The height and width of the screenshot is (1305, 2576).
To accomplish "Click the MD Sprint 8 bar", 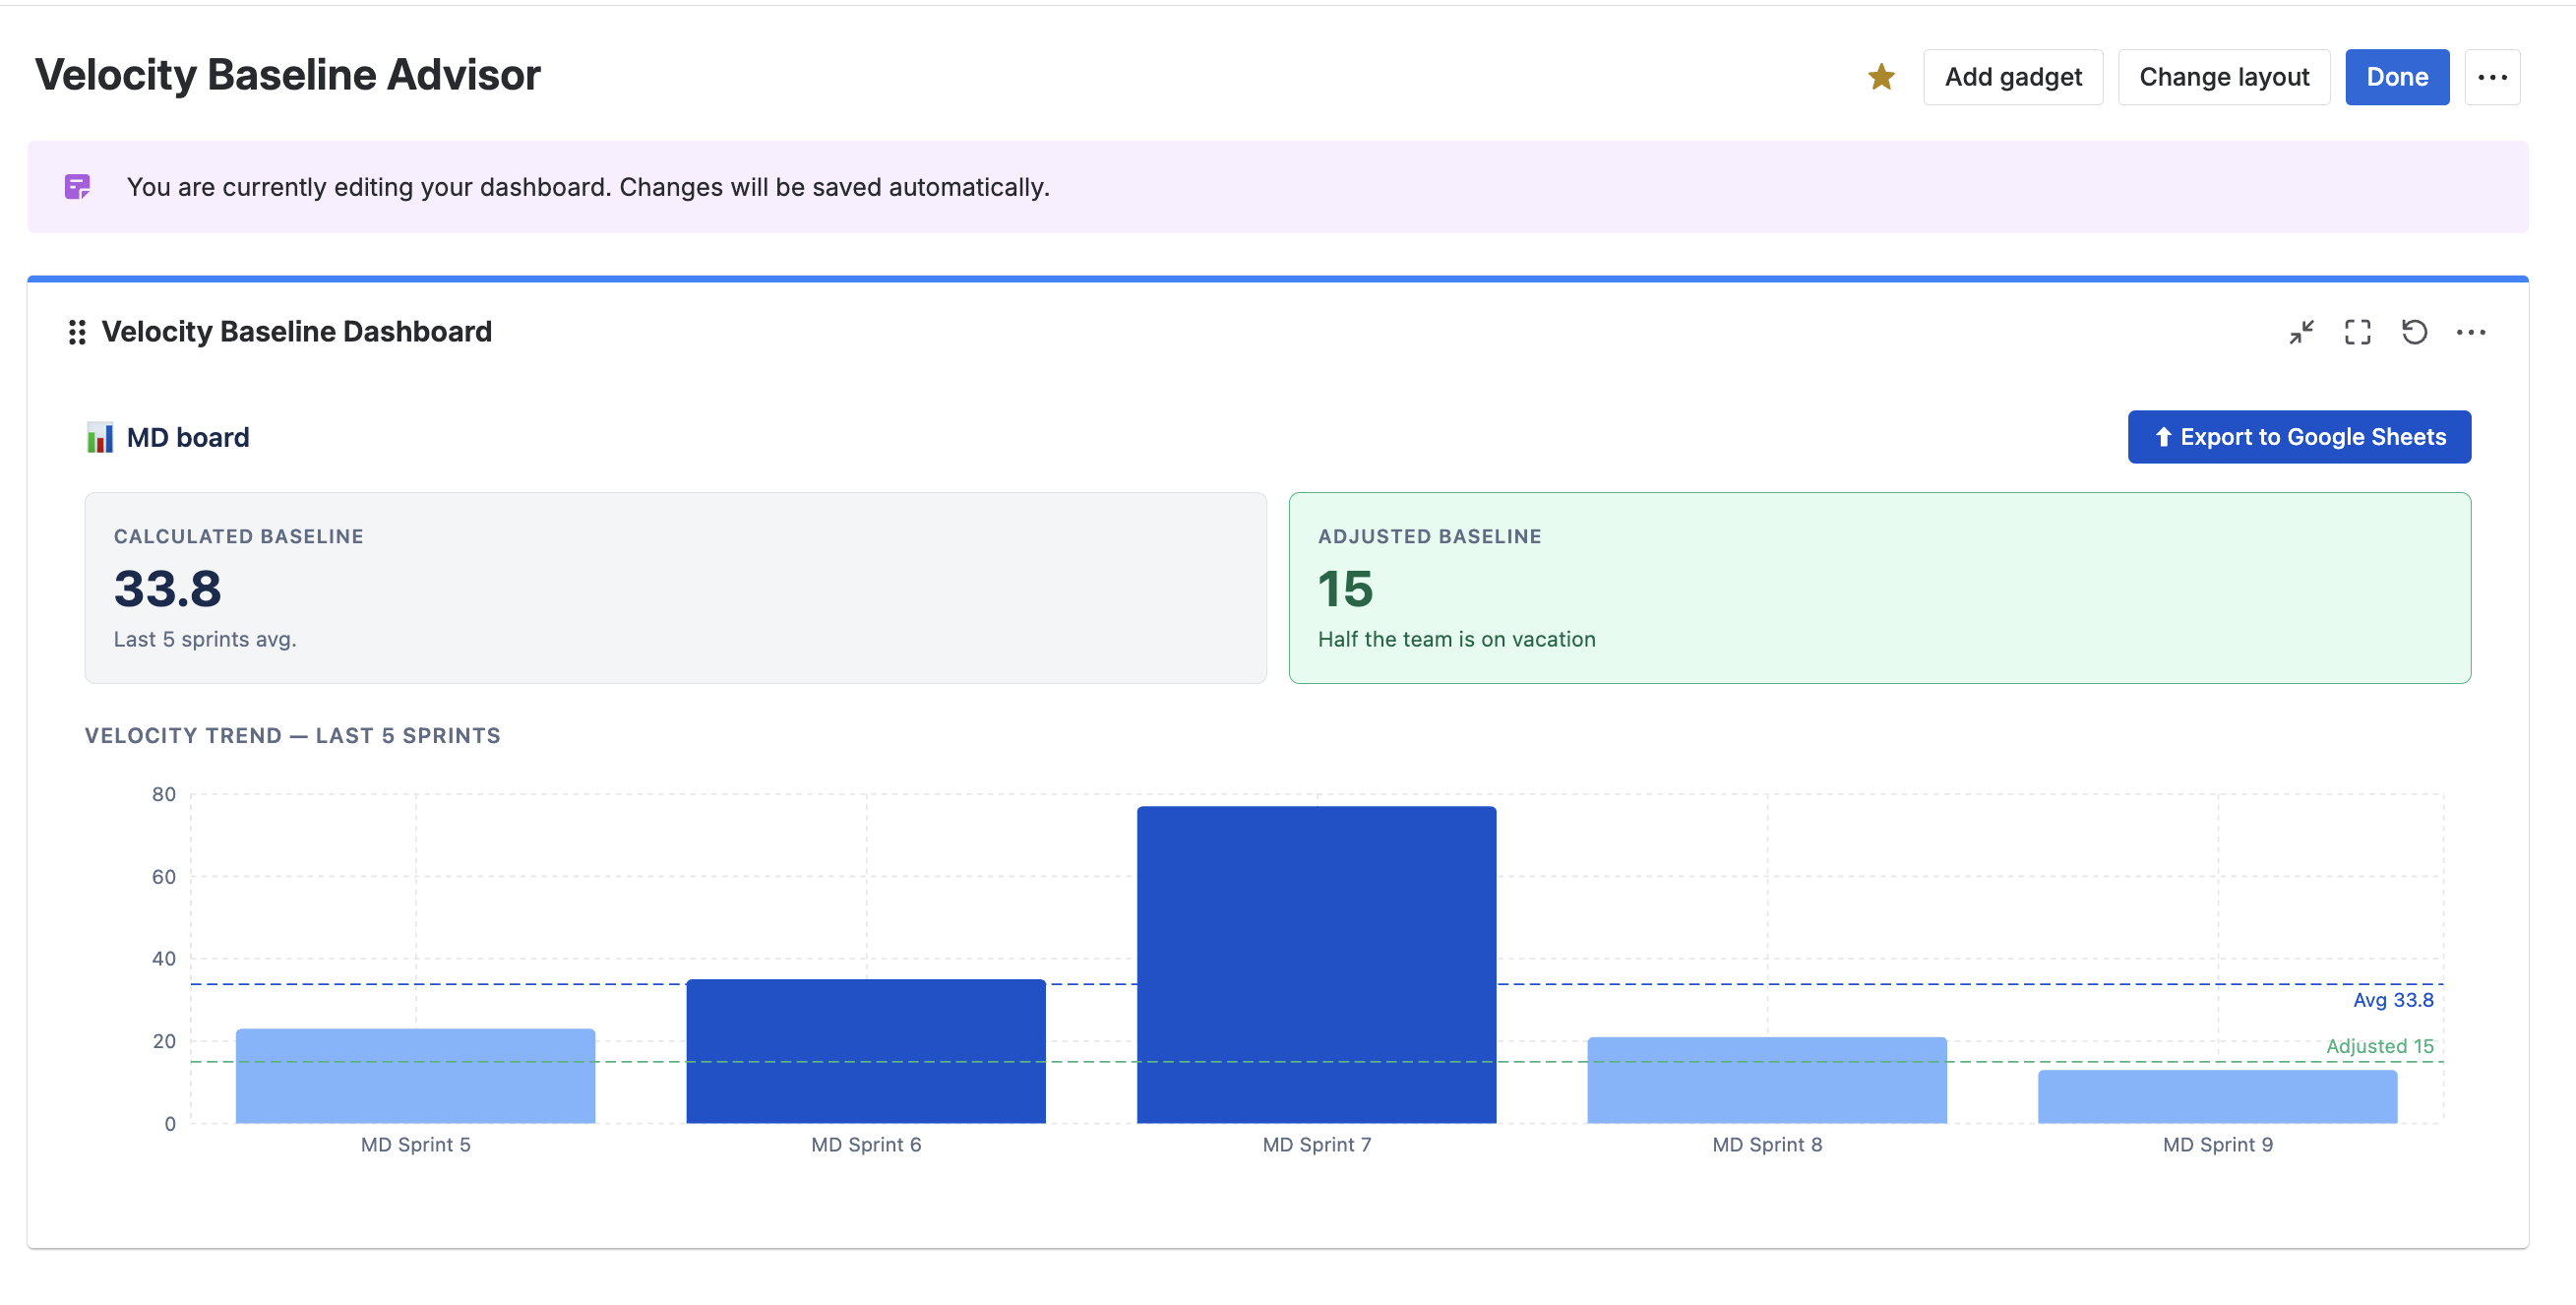I will 1767,1080.
